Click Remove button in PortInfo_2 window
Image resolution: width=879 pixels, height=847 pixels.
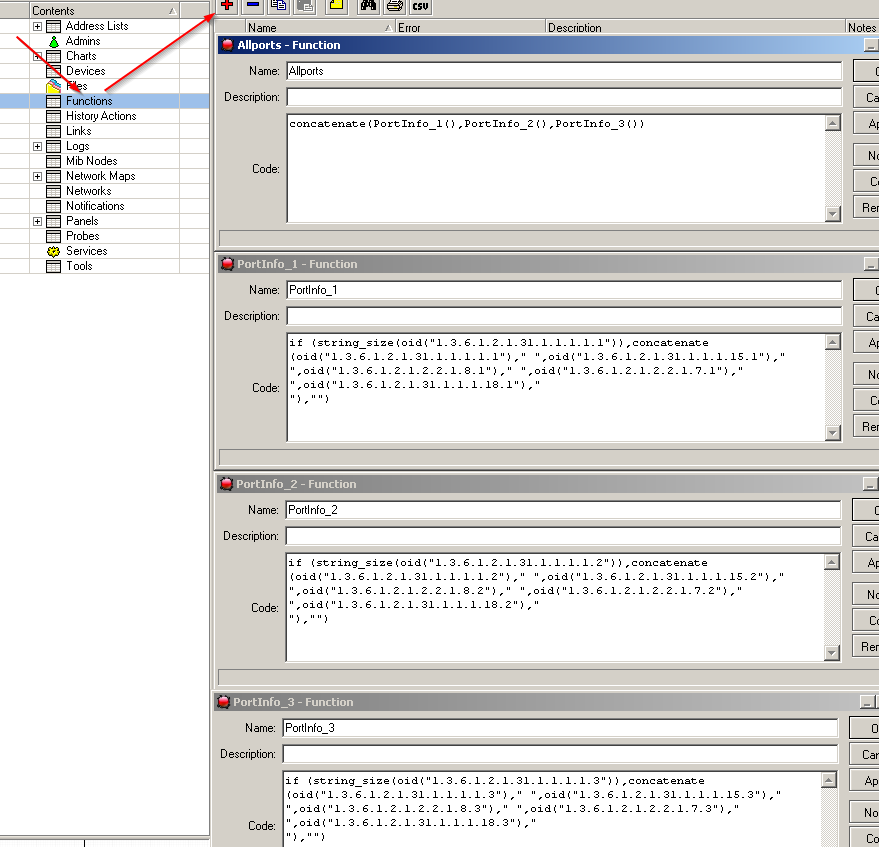(x=866, y=647)
